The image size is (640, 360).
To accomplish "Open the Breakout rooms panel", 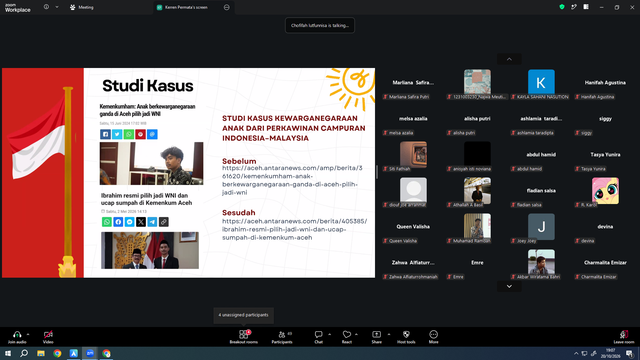I will click(x=243, y=337).
